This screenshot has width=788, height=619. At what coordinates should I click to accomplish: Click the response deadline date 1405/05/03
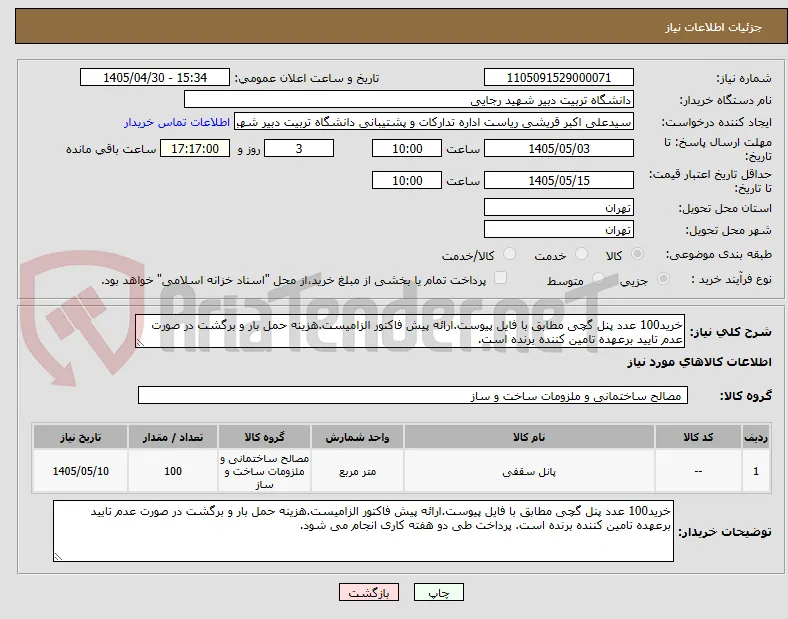(x=558, y=149)
